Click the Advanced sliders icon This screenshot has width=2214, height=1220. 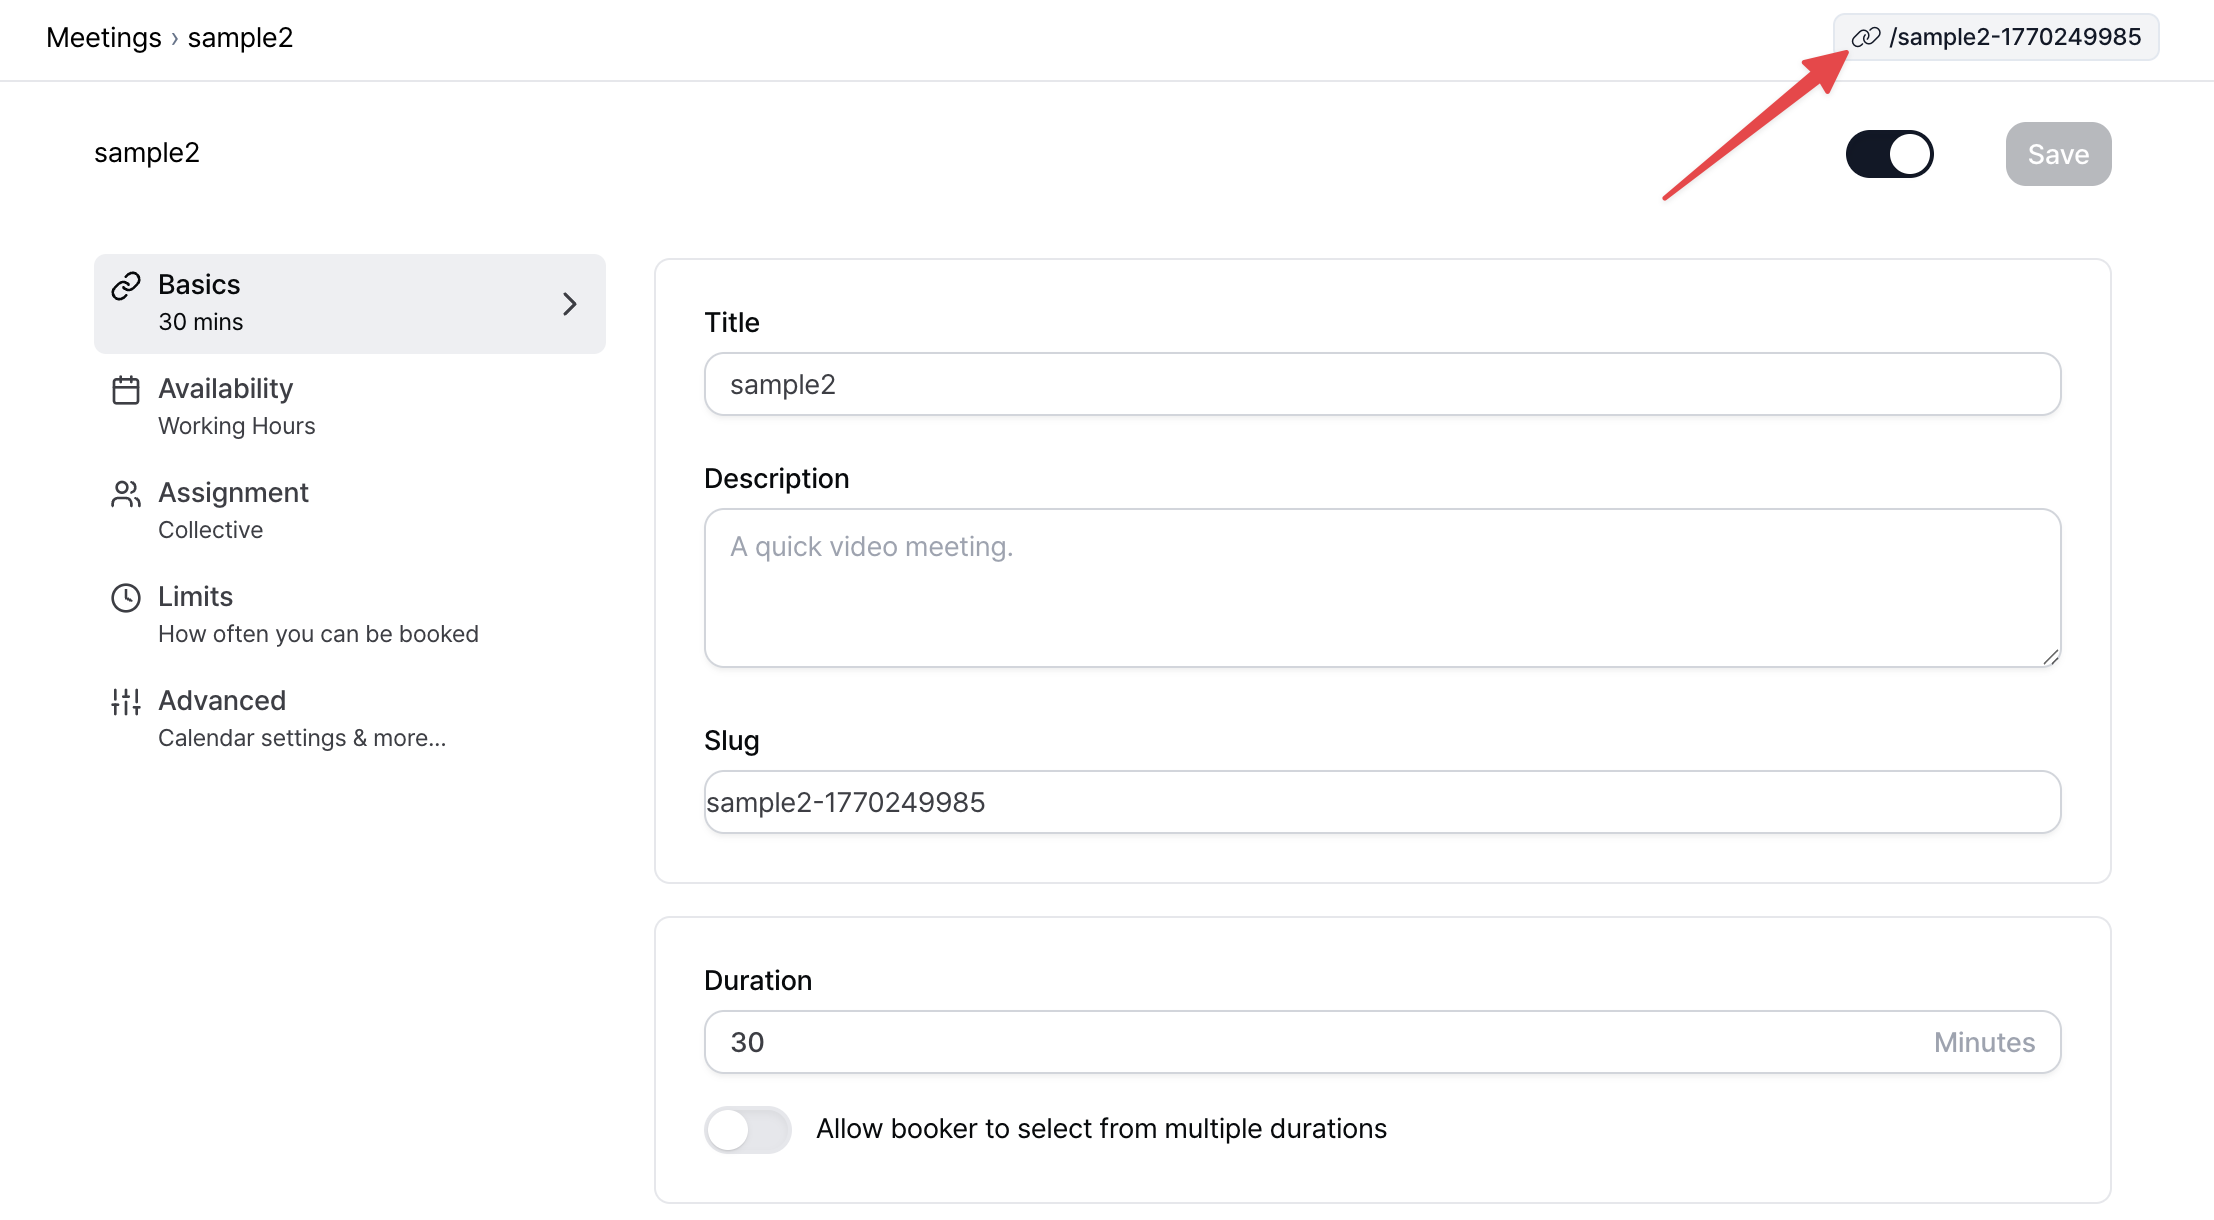click(x=126, y=702)
